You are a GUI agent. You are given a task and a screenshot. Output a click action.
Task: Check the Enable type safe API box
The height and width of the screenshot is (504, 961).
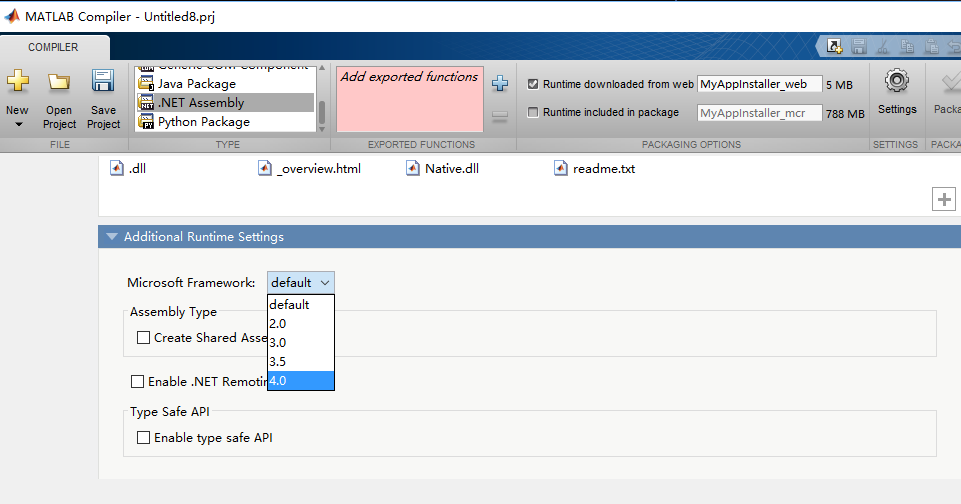tap(144, 437)
